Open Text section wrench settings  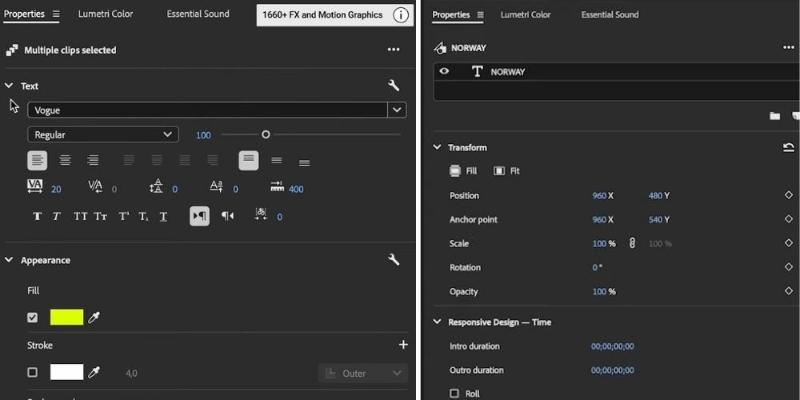pyautogui.click(x=394, y=86)
